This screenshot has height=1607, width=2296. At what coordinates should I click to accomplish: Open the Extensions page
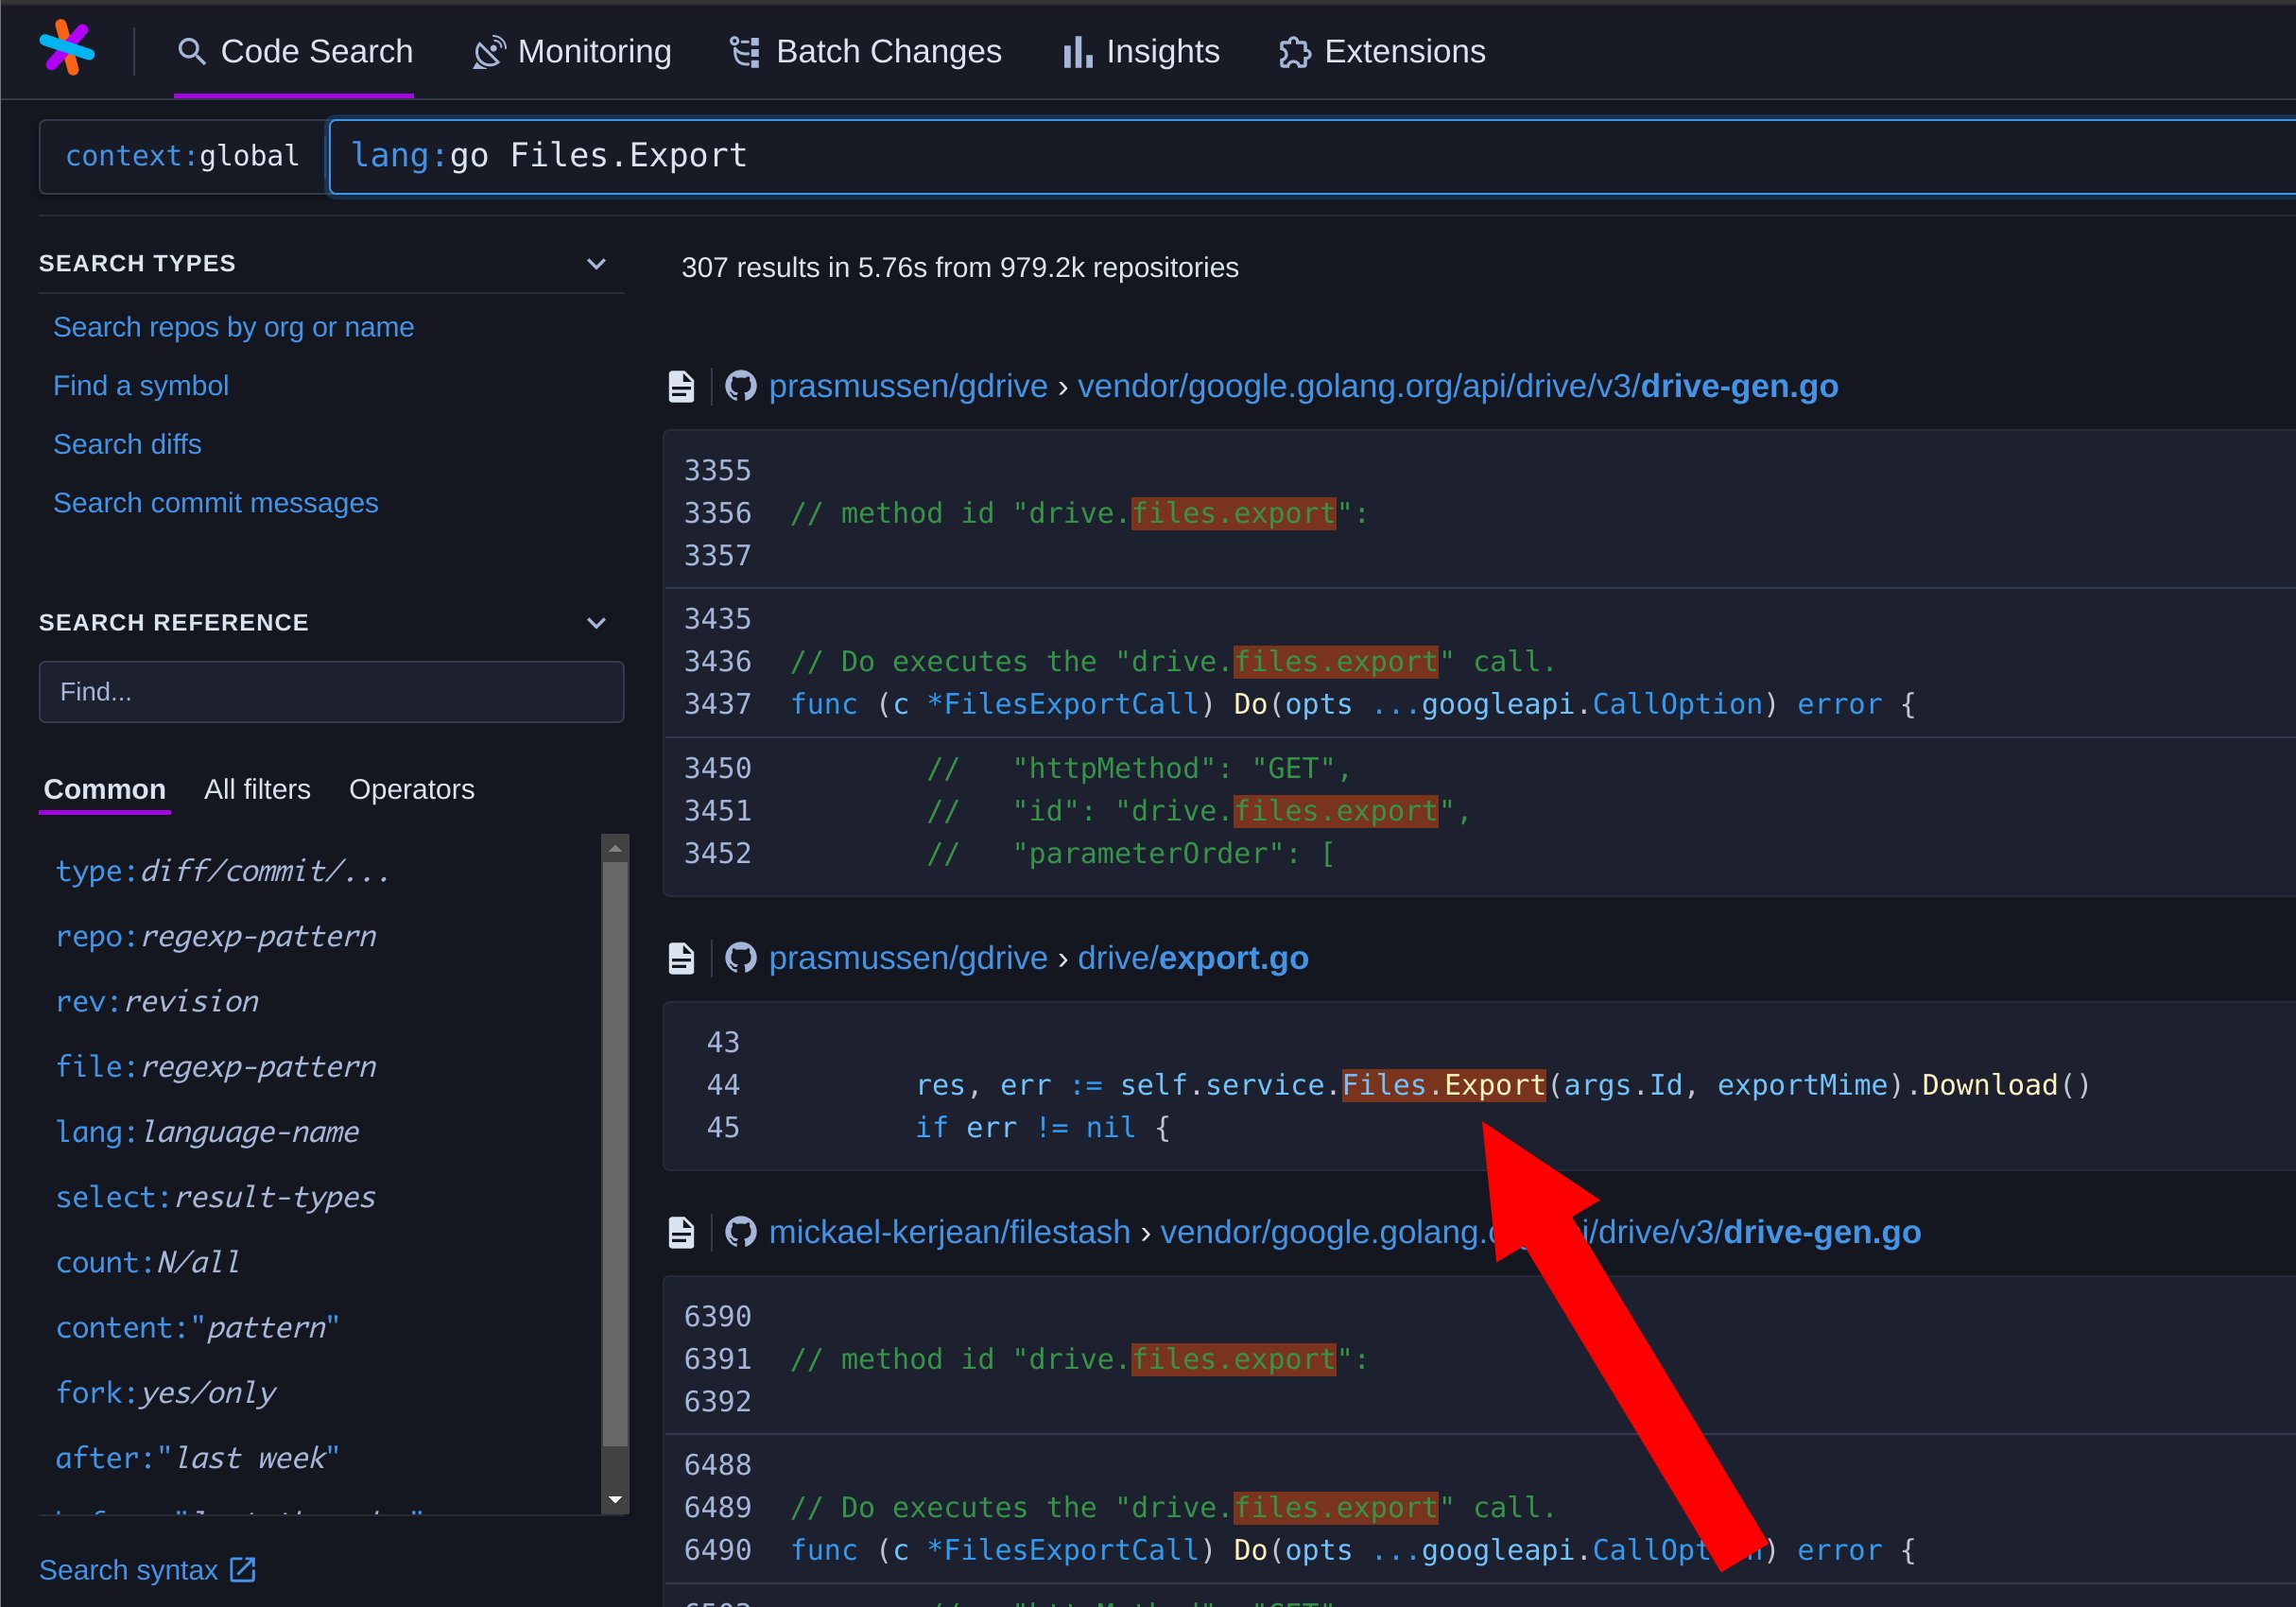coord(1382,52)
